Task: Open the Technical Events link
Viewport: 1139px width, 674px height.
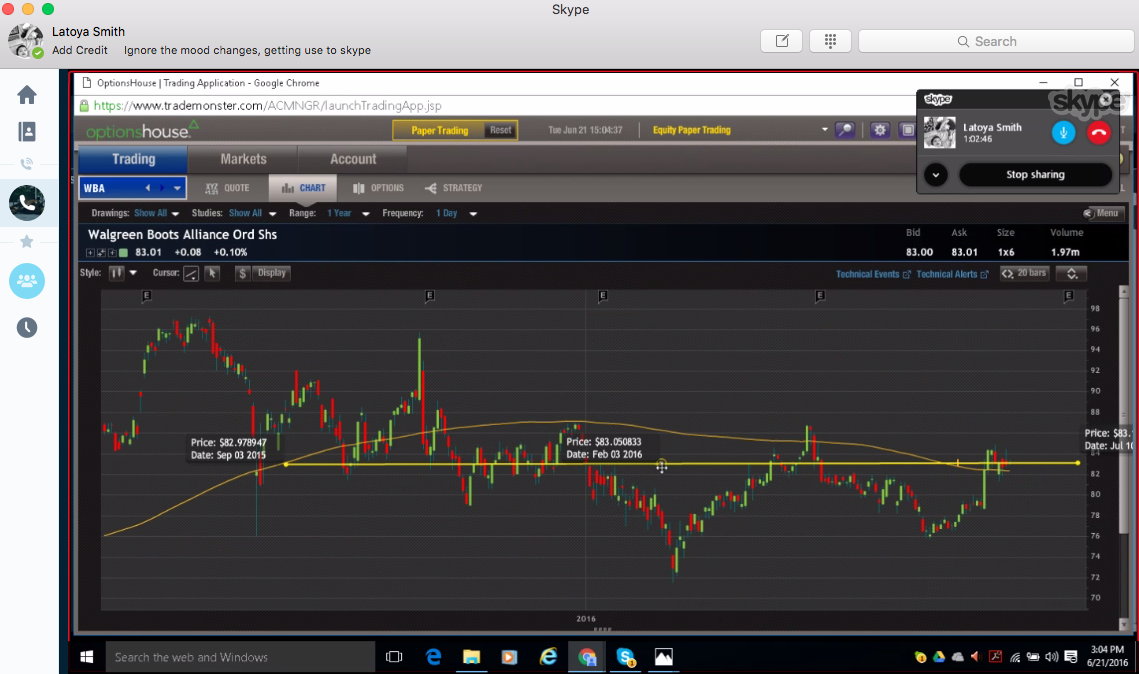Action: 869,274
